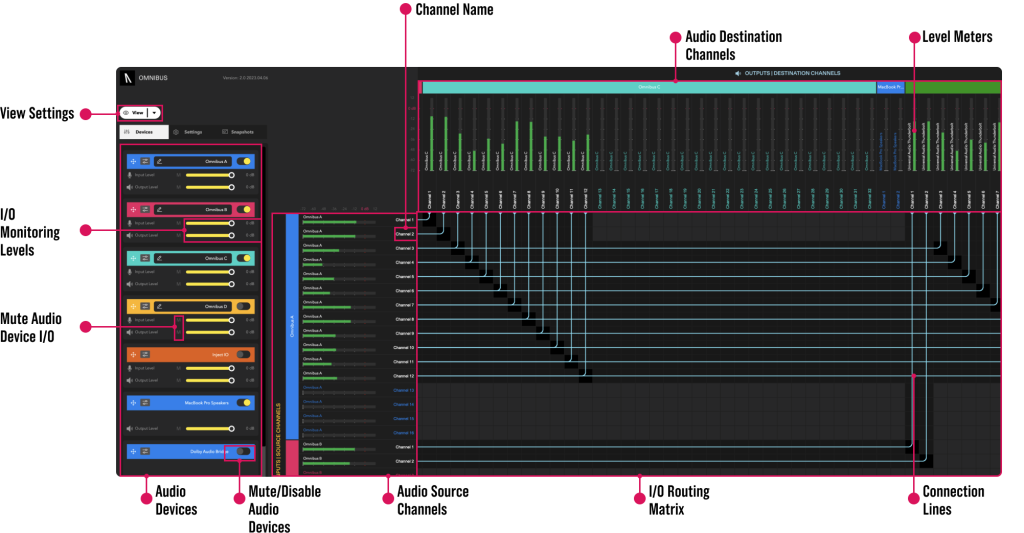This screenshot has height=533, width=1024.
Task: Click the move handle on Omnibus D device
Action: [133, 306]
